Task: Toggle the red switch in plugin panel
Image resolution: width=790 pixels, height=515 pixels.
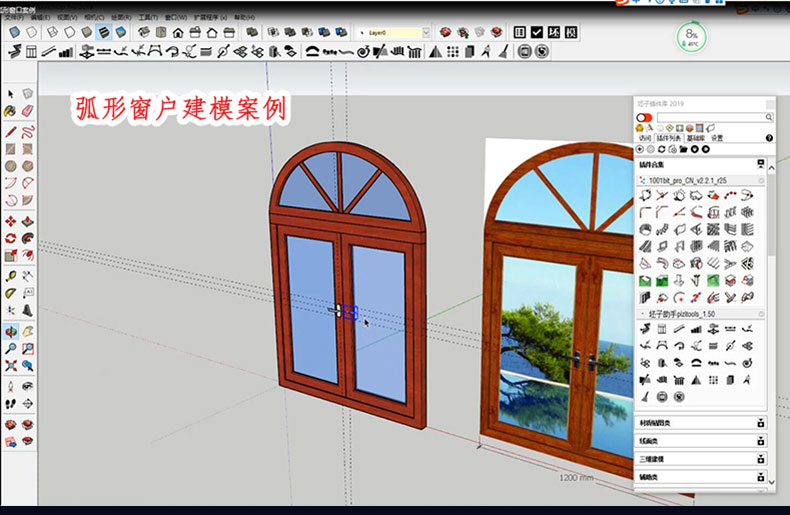Action: 644,117
